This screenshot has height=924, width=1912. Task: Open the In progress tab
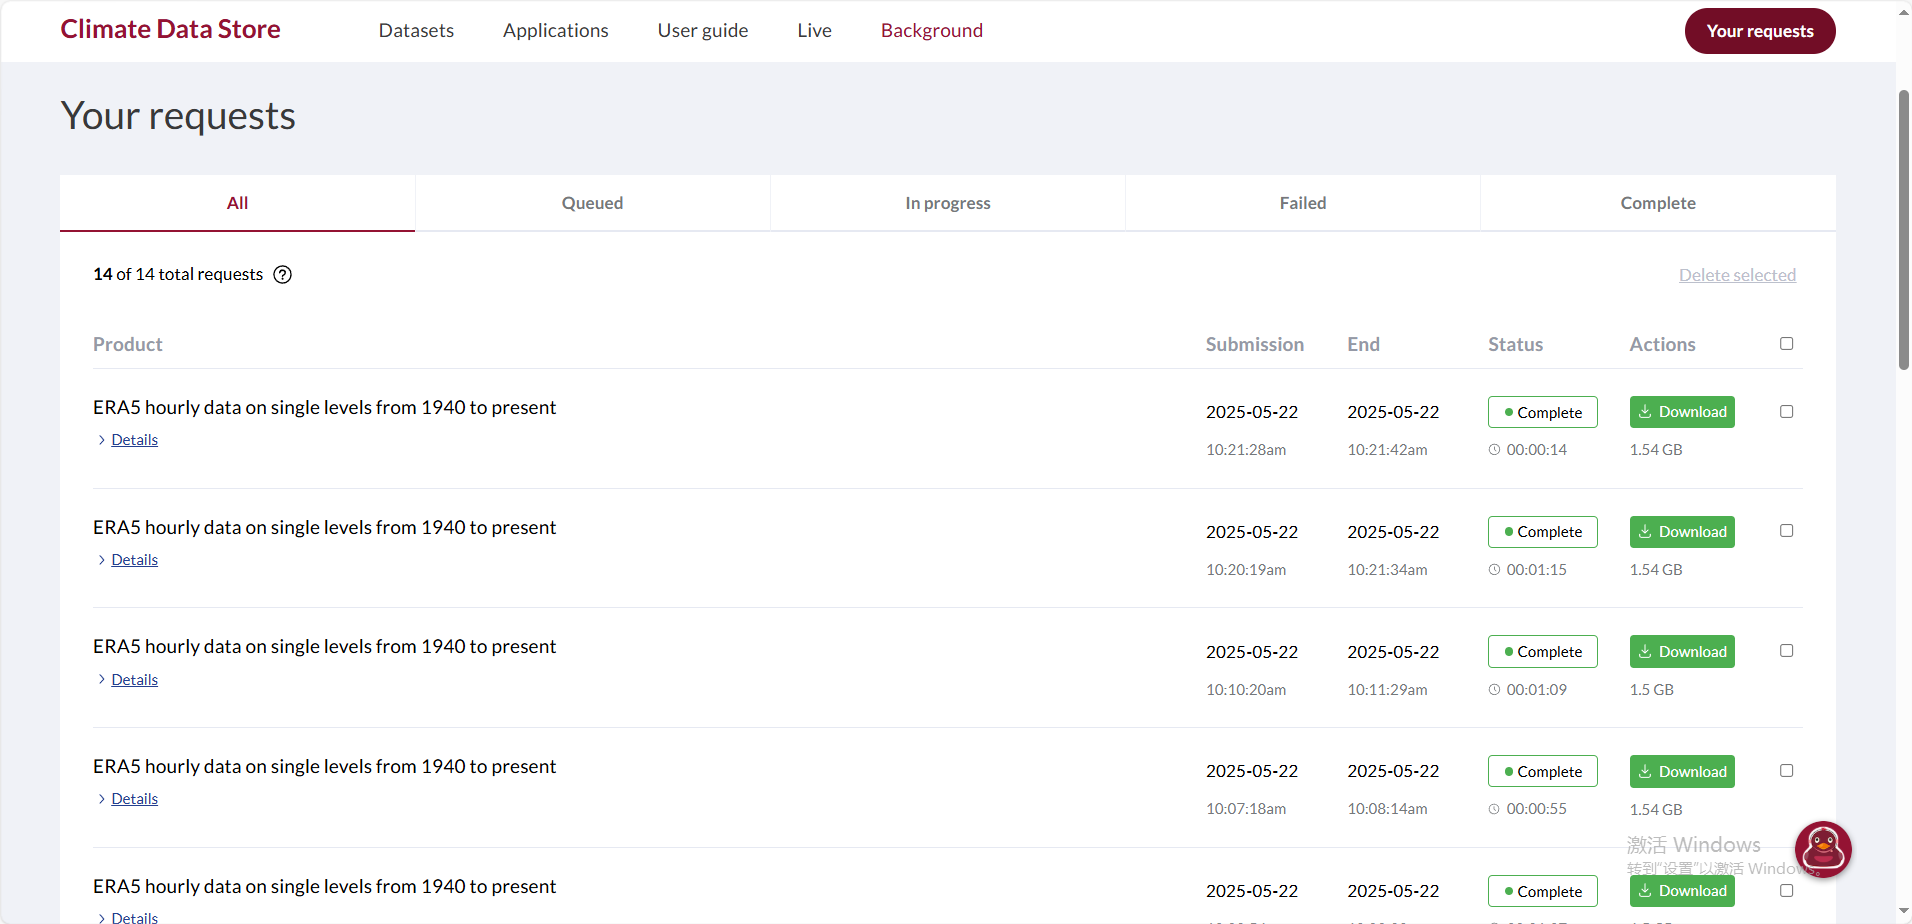click(948, 203)
